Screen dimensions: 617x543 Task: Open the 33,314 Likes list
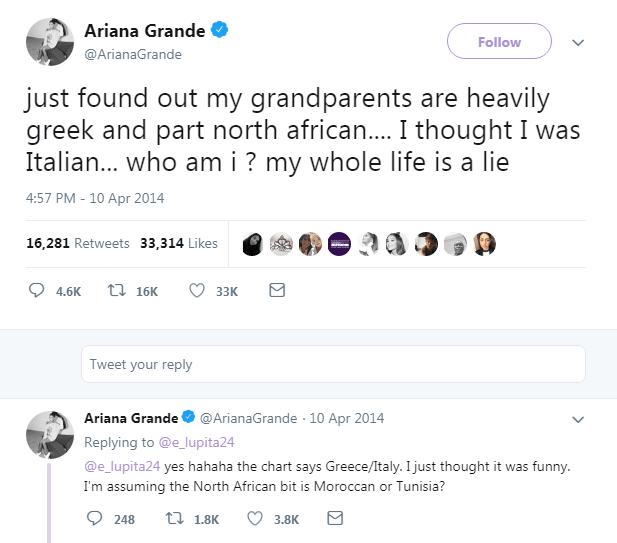tap(179, 243)
